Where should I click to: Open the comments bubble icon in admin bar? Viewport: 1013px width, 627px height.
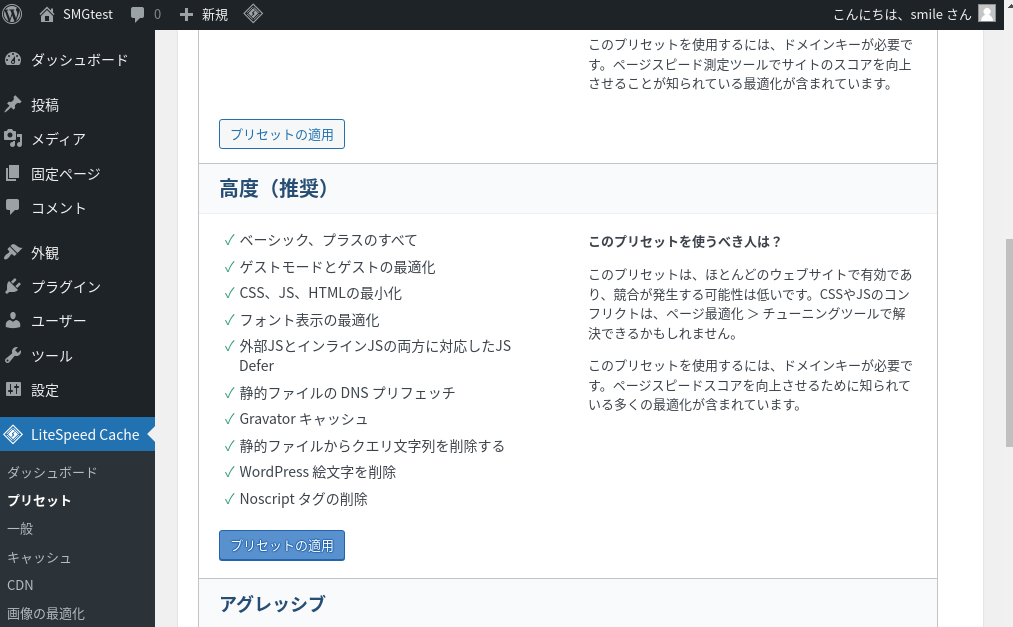(137, 14)
